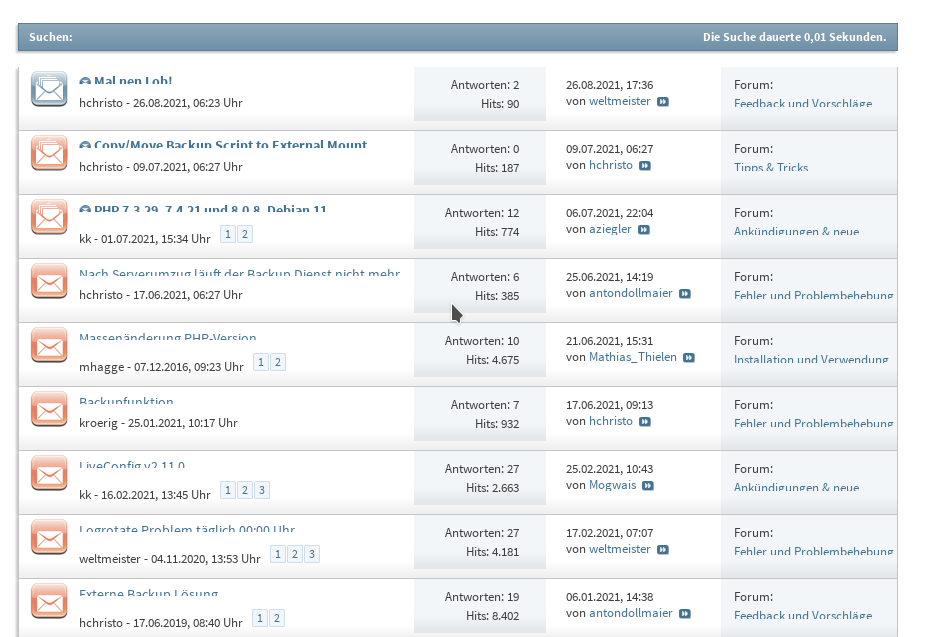This screenshot has width=927, height=637.
Task: Click the envelope icon for Massenänderung PHP-Version thread
Action: [x=49, y=345]
